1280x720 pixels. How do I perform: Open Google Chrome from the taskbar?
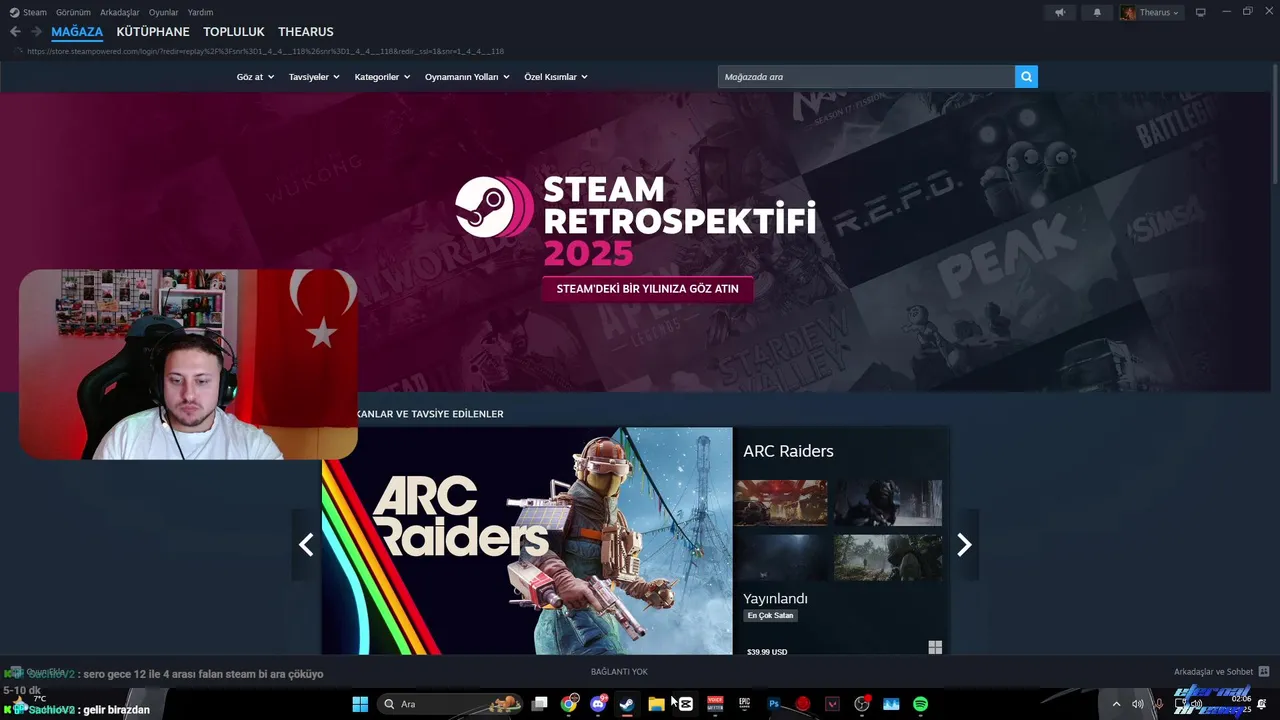(569, 704)
